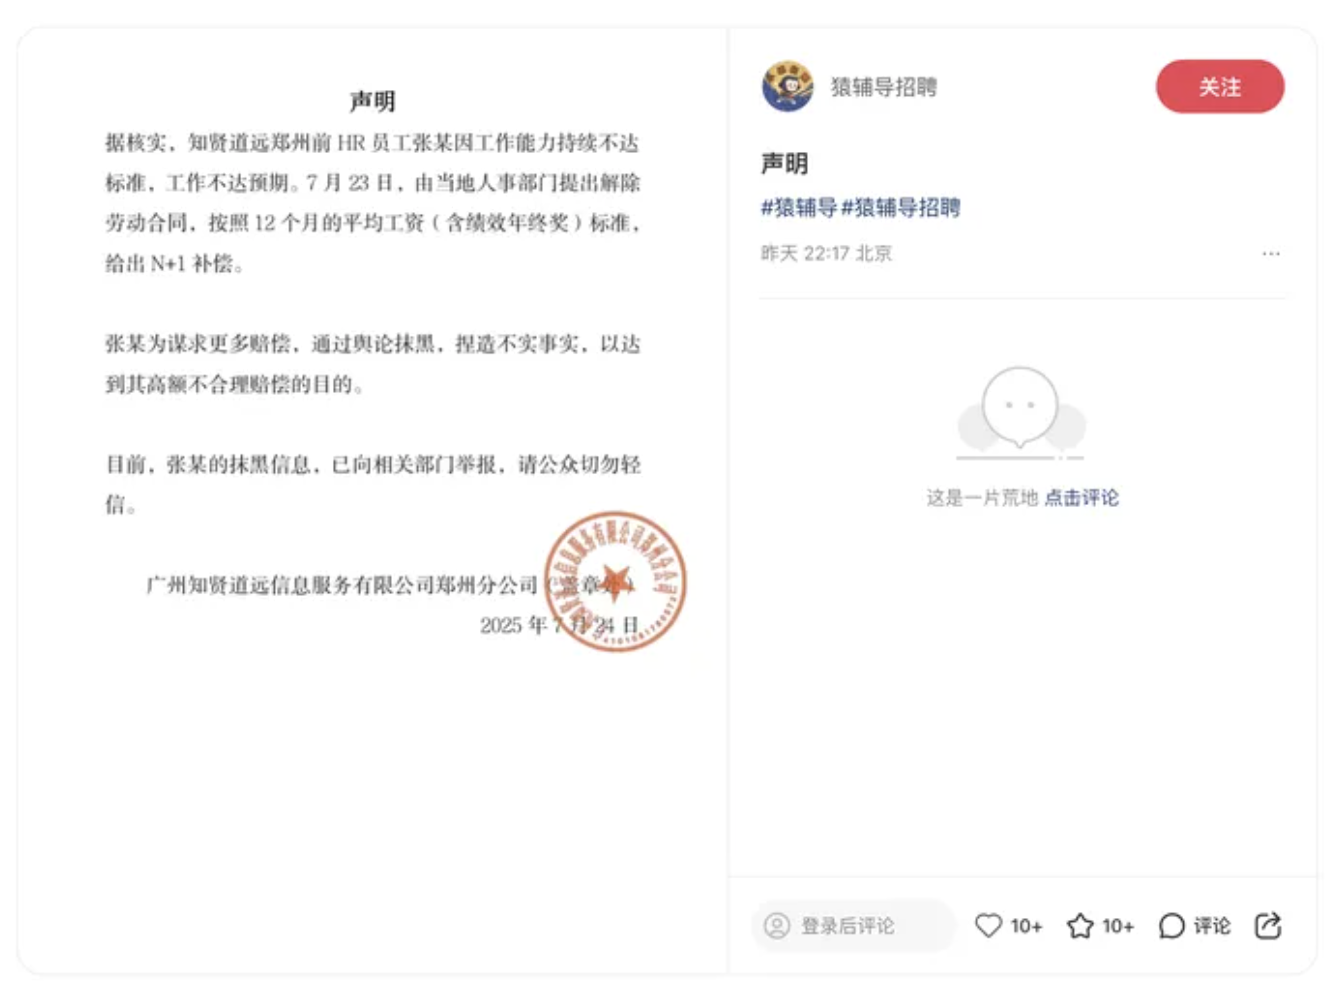This screenshot has height=986, width=1340.
Task: Click the 登录后评论 comment input field
Action: (853, 925)
